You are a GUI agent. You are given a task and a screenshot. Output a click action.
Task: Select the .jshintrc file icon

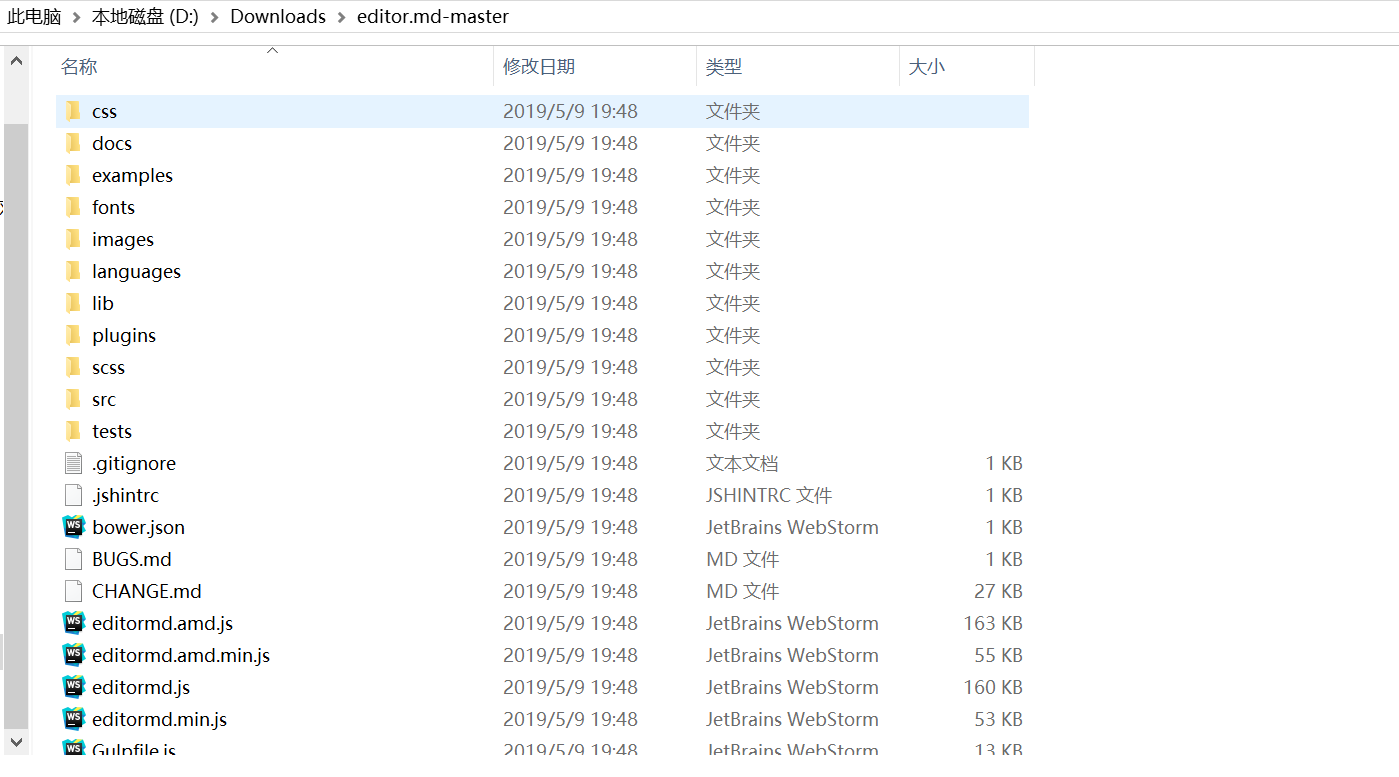pos(73,495)
